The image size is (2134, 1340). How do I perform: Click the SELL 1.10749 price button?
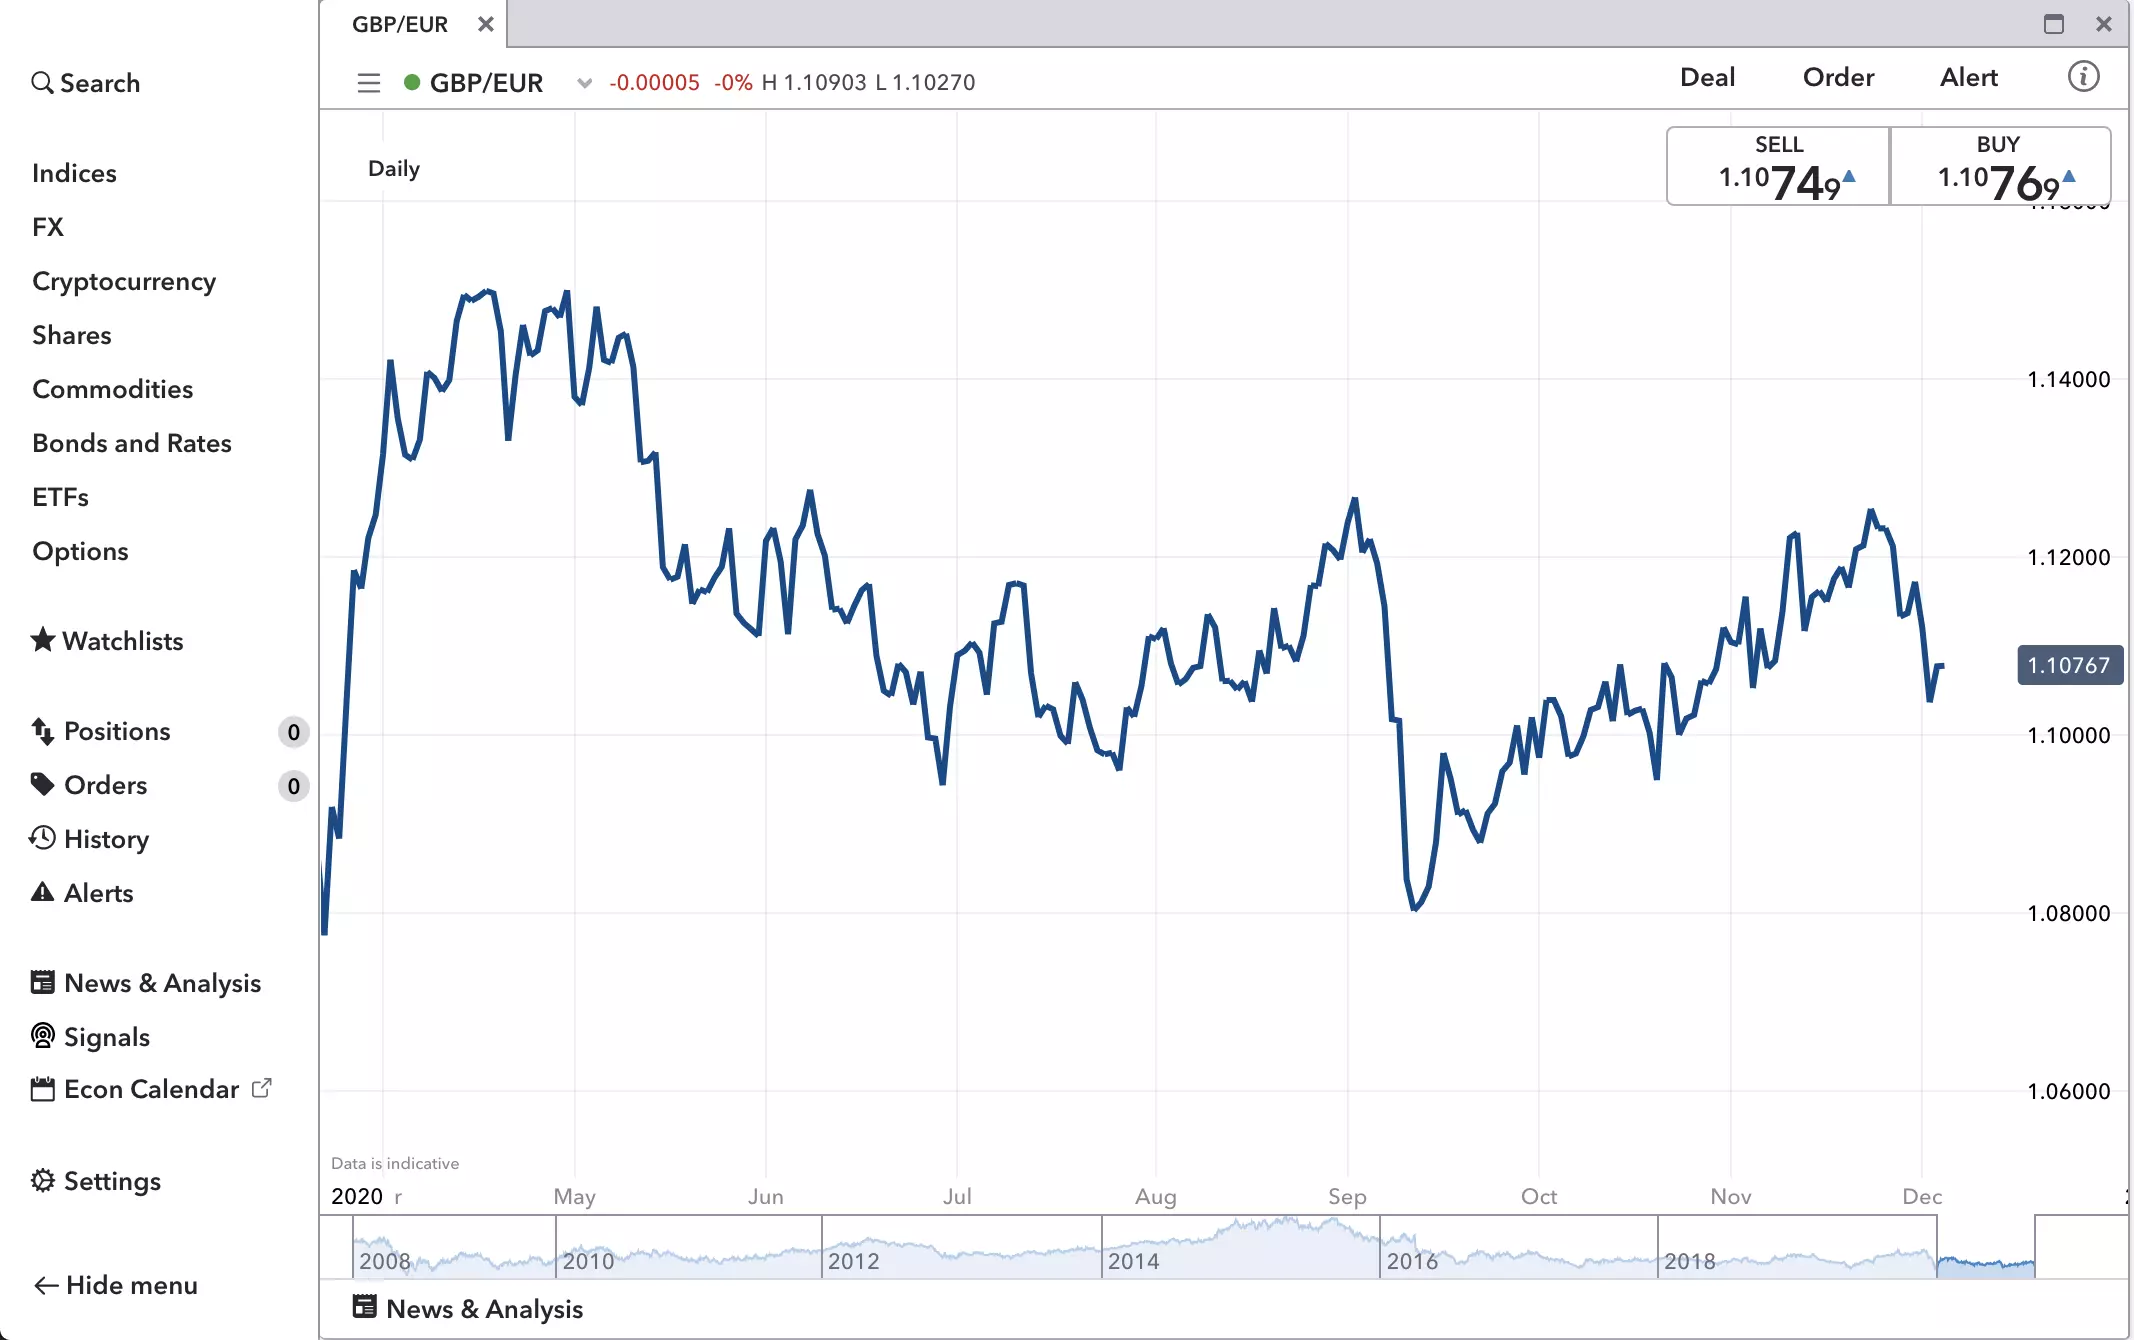coord(1779,166)
